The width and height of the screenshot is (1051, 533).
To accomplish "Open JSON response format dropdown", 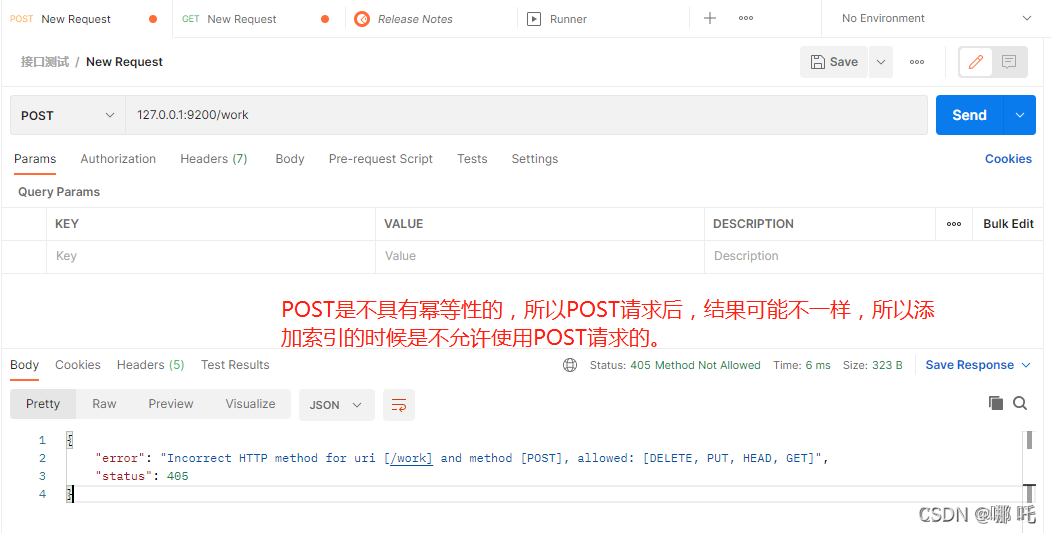I will (336, 405).
